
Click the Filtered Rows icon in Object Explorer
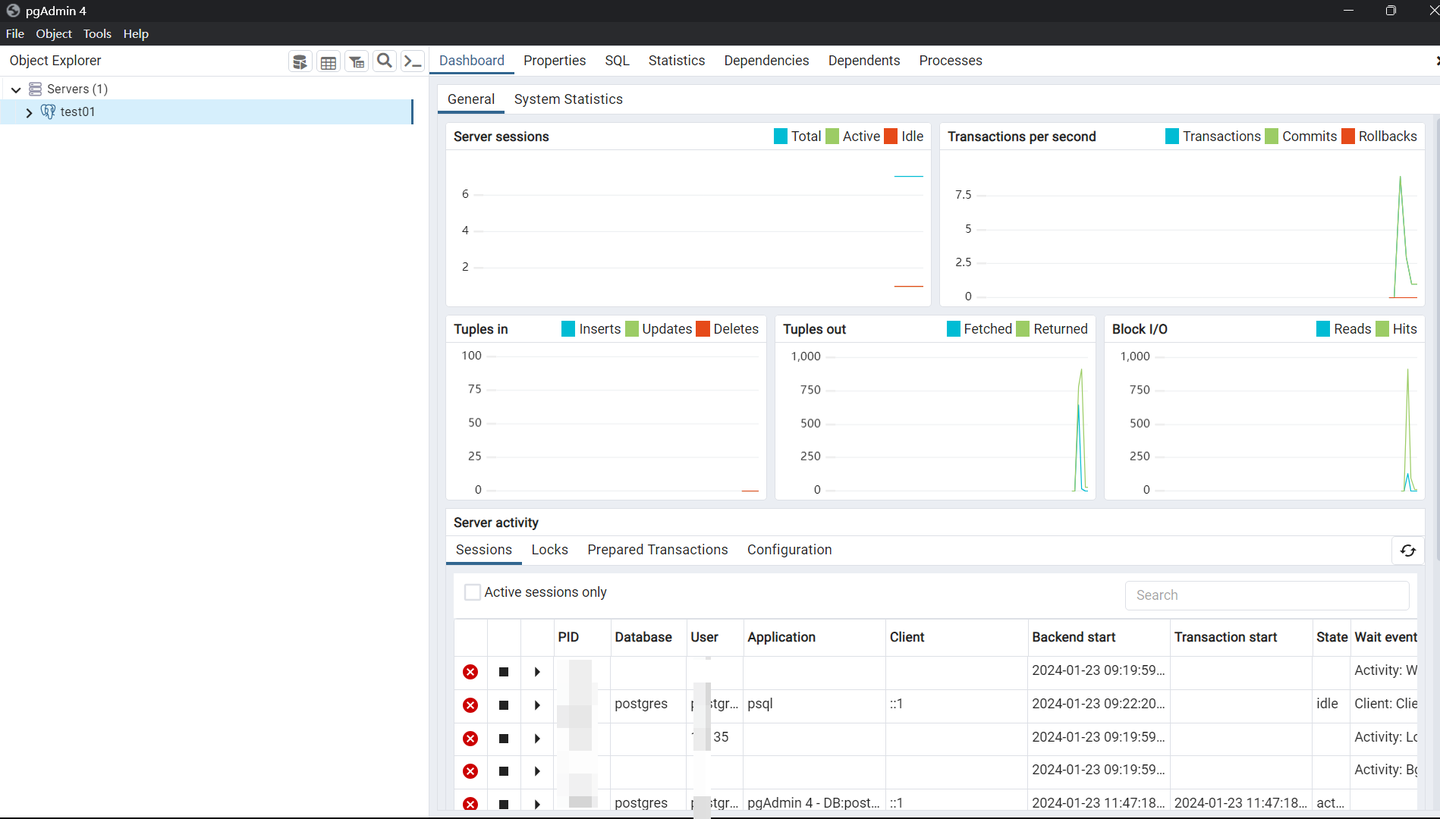coord(356,62)
